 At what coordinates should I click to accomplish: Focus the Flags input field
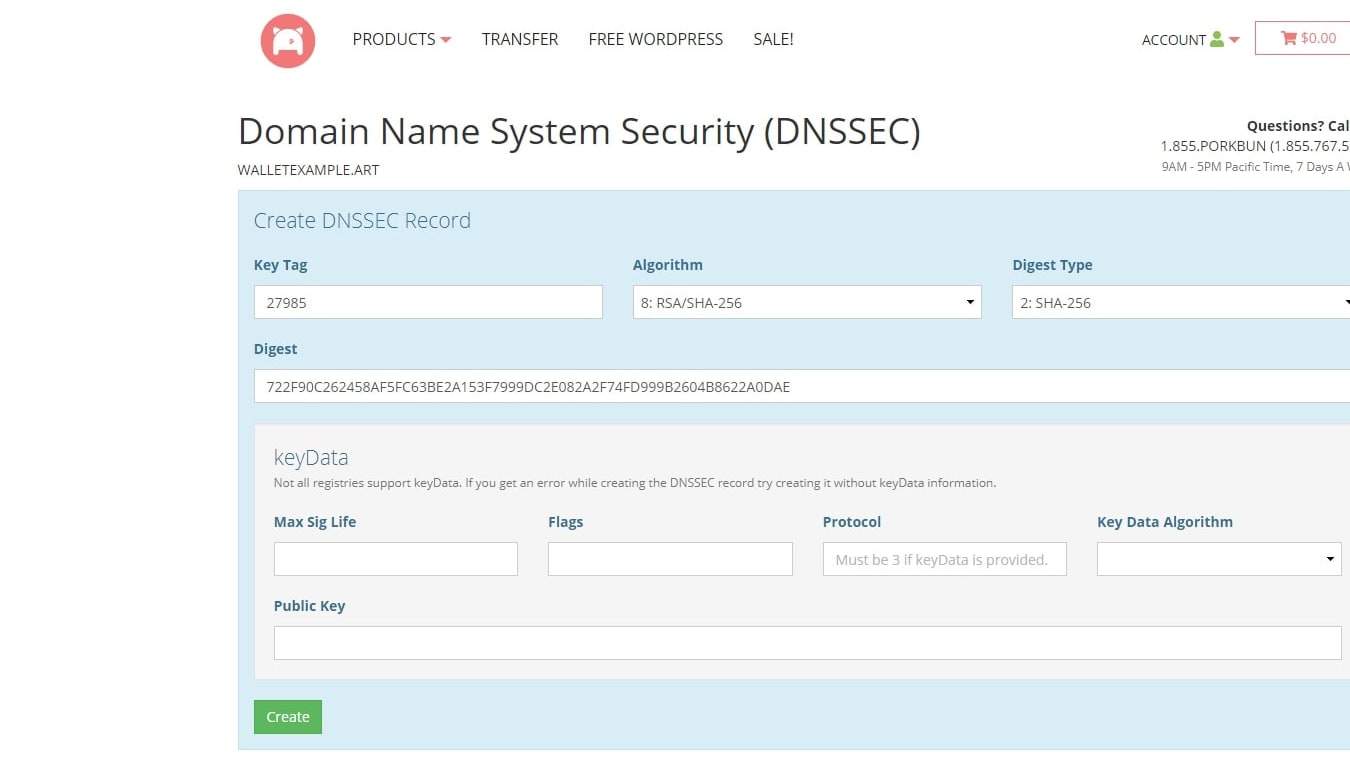point(670,559)
